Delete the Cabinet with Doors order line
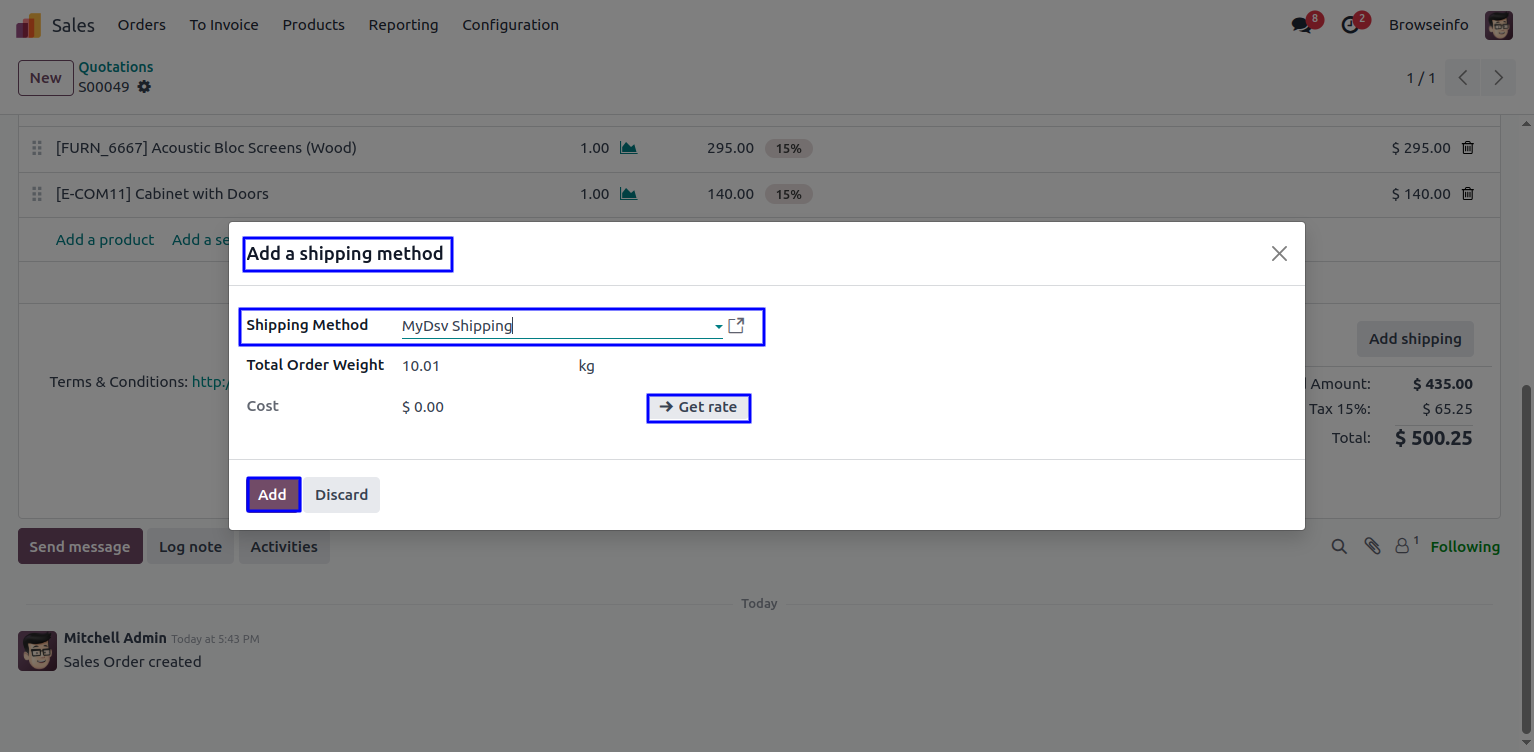The height and width of the screenshot is (752, 1534). tap(1468, 194)
